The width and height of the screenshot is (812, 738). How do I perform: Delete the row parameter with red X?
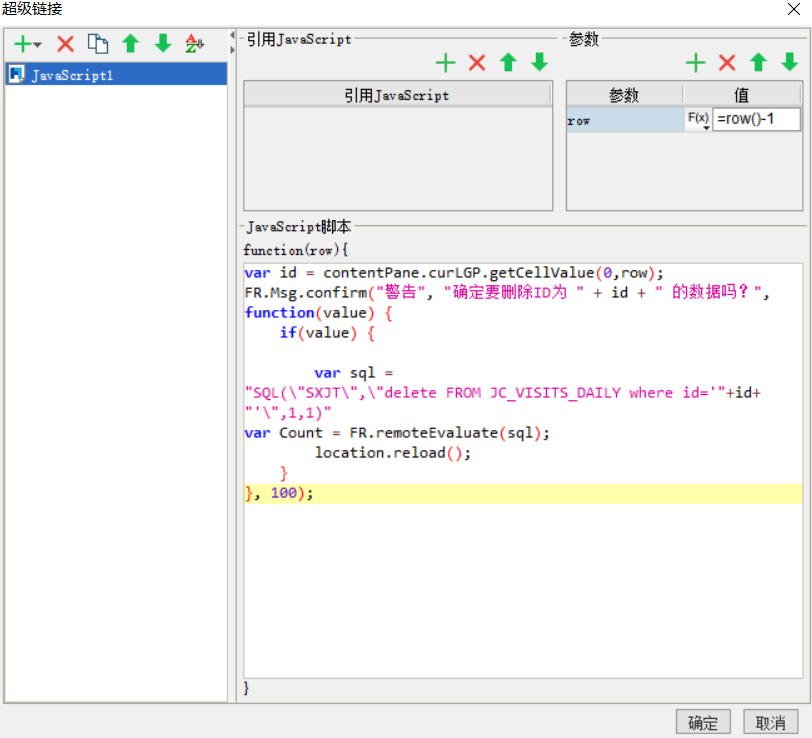coord(726,62)
